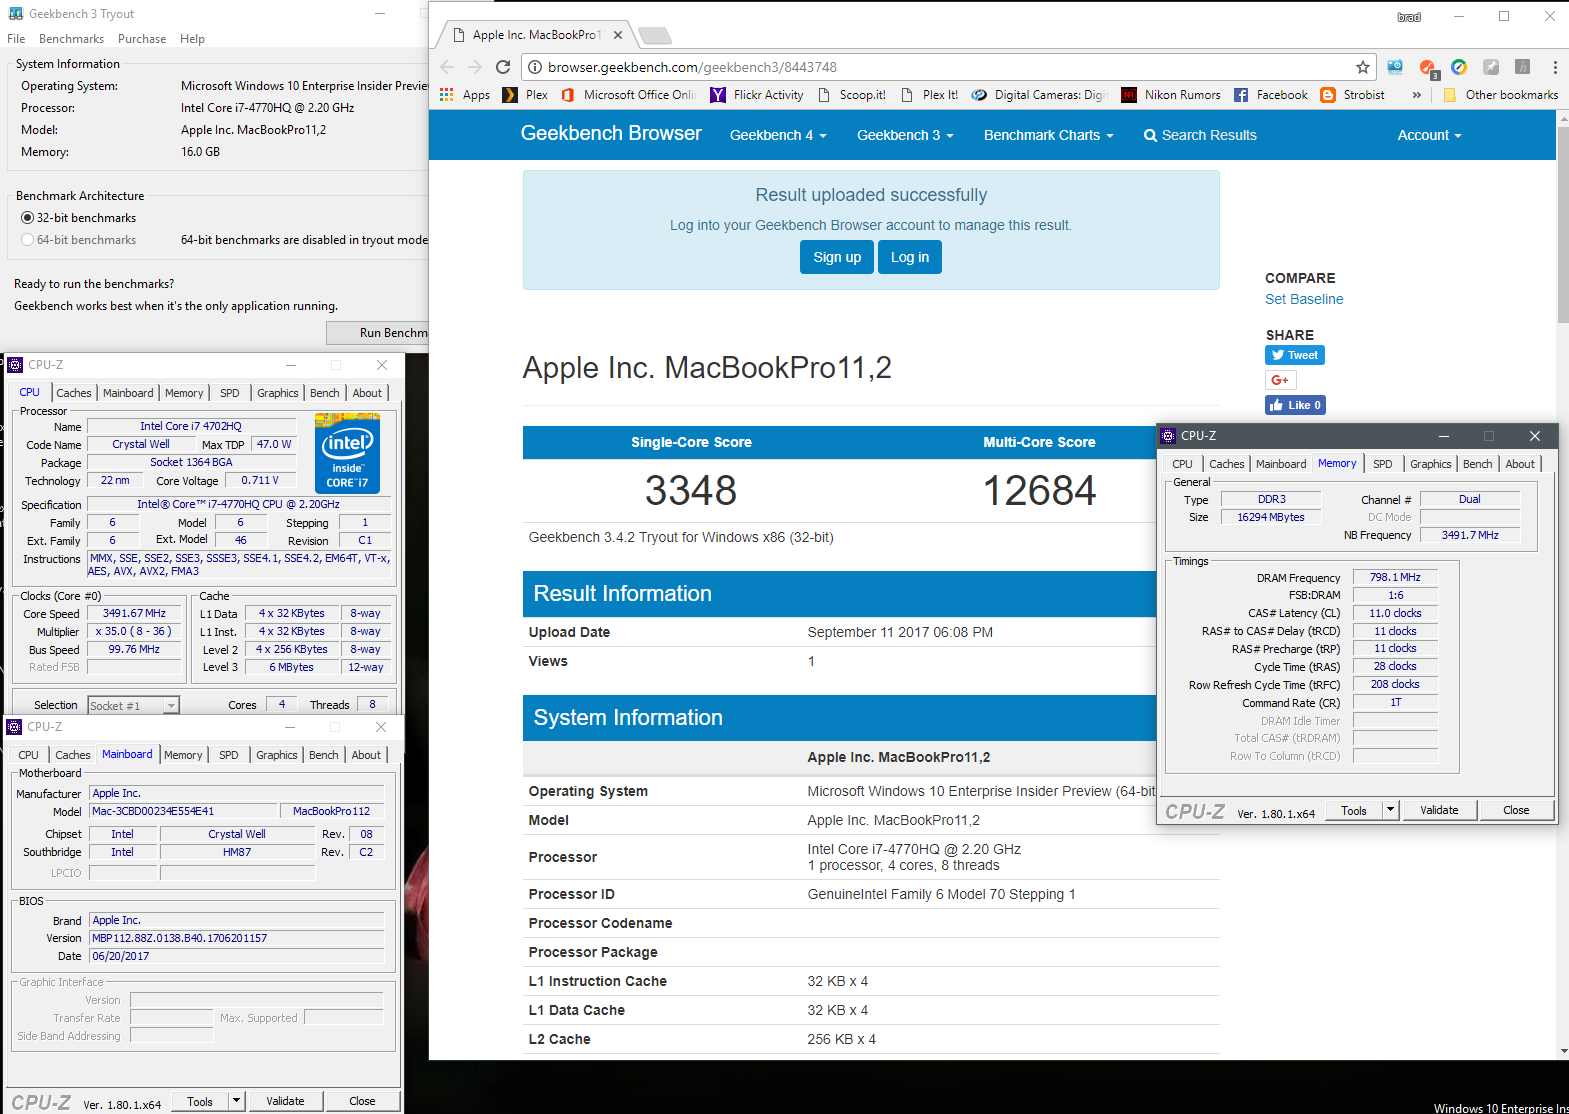Click the gray 'h' extension icon
The width and height of the screenshot is (1569, 1114).
[x=1522, y=67]
